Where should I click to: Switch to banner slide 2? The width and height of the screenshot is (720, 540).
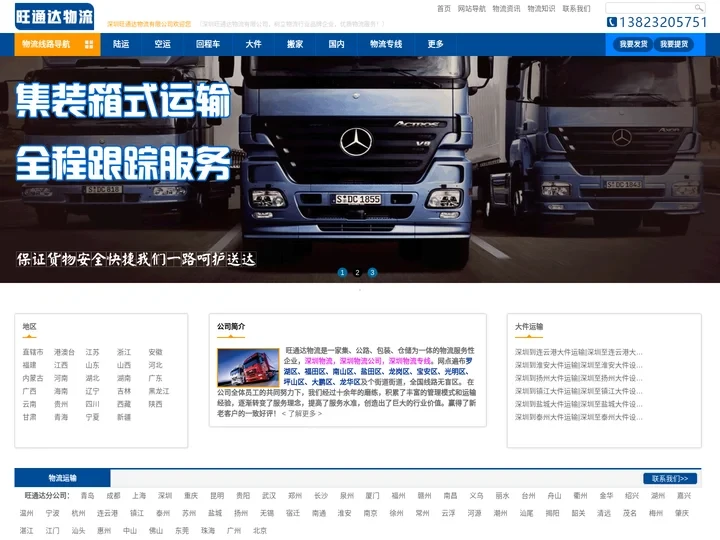pos(357,272)
